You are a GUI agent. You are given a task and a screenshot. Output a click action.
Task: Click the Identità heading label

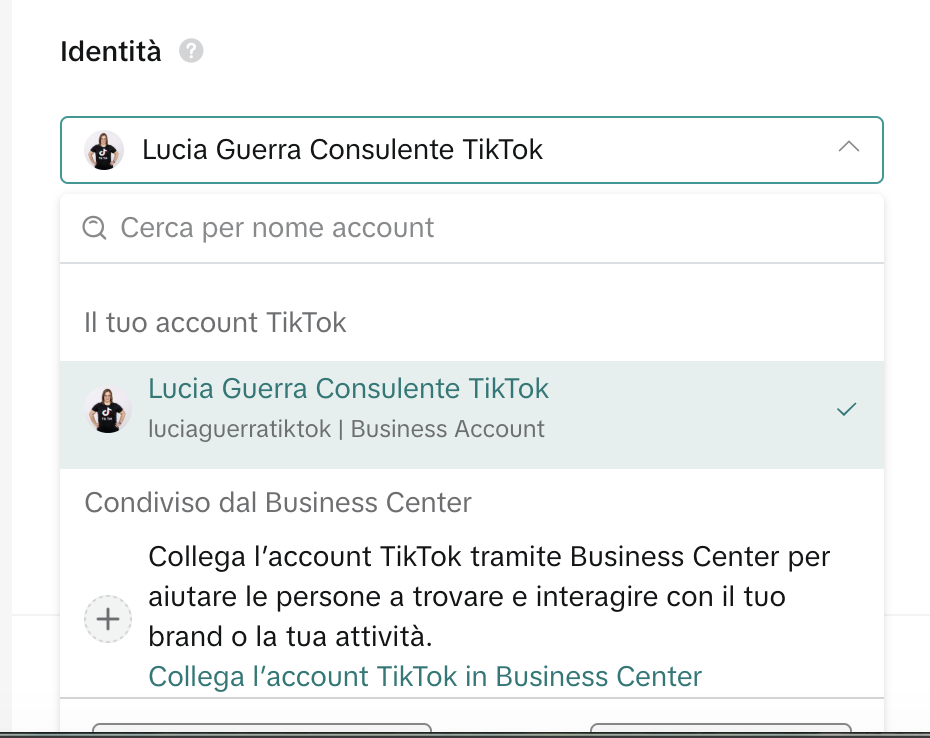(110, 51)
